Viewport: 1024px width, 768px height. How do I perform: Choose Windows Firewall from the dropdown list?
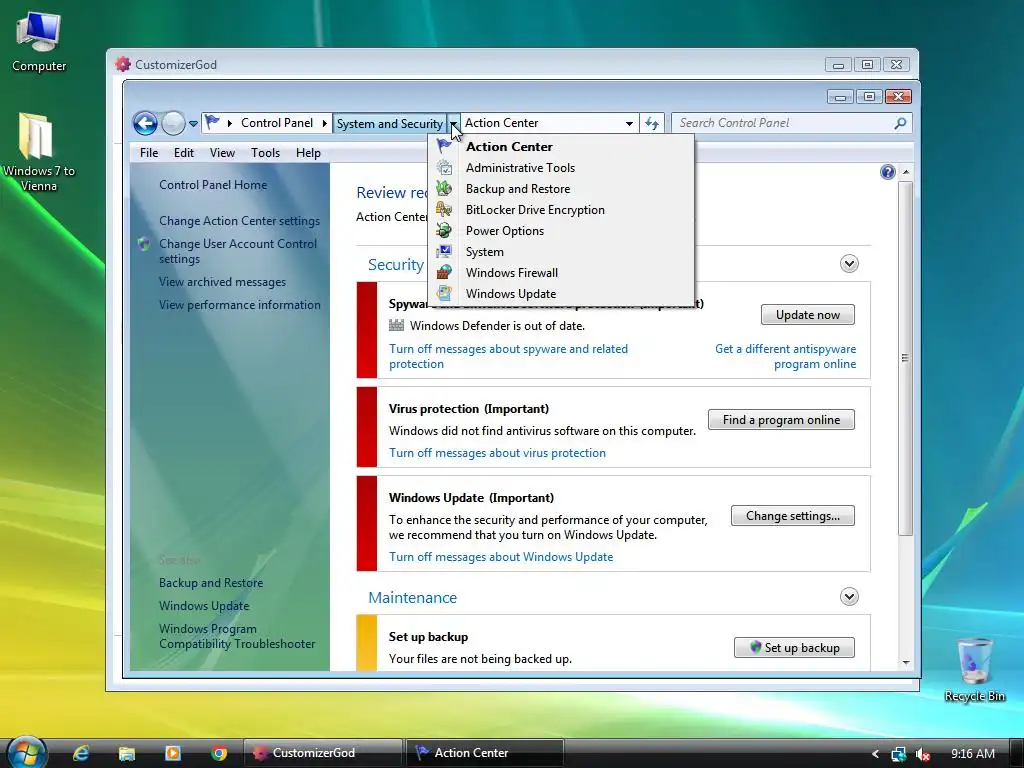[x=561, y=272]
